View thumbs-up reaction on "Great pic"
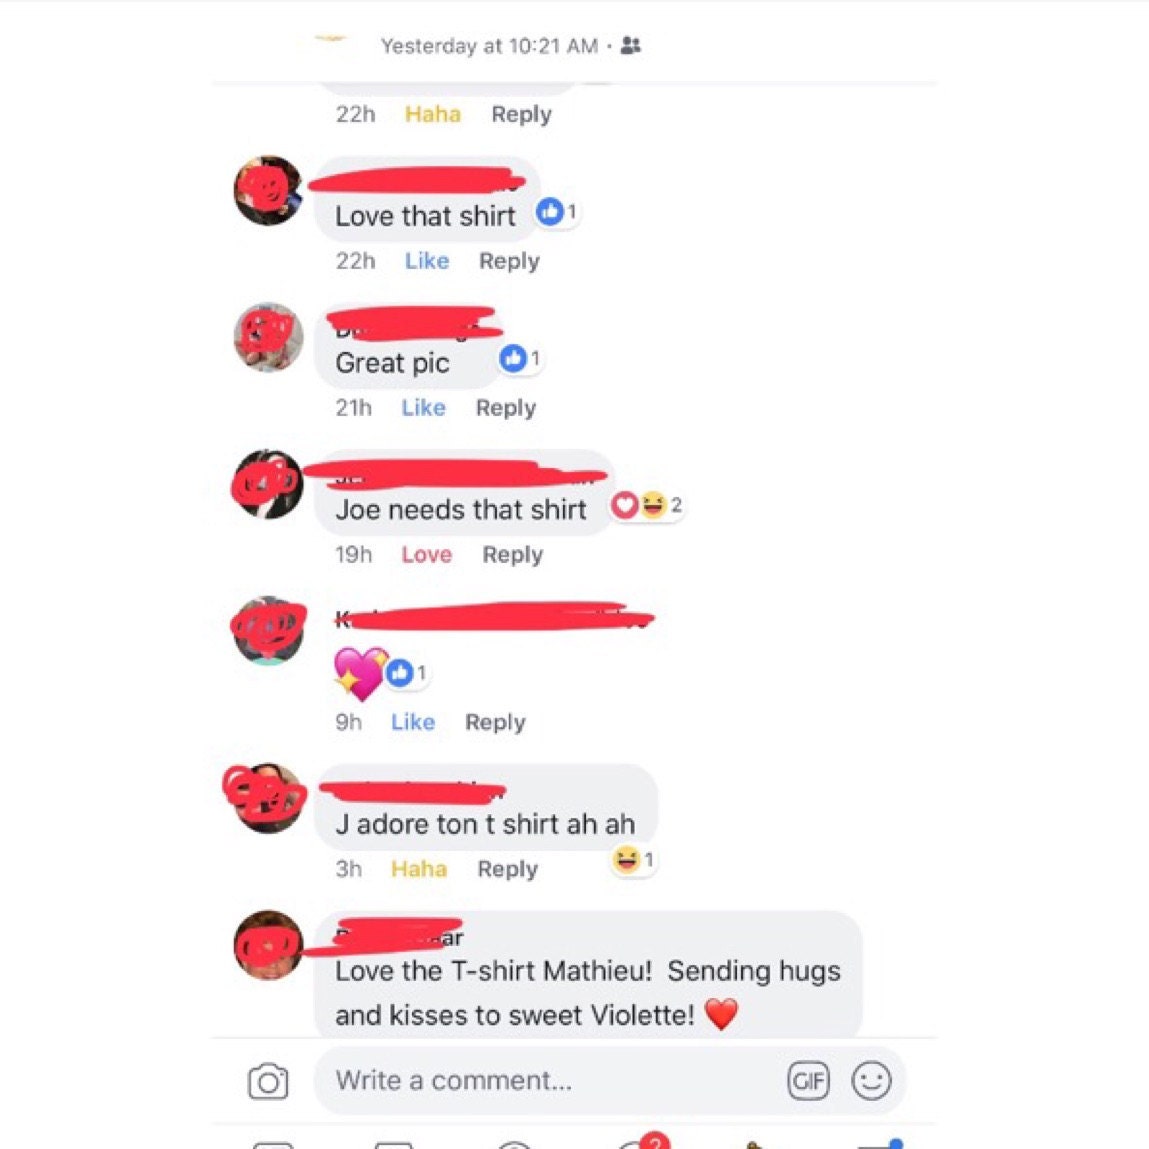Screen dimensions: 1149x1149 (x=520, y=359)
